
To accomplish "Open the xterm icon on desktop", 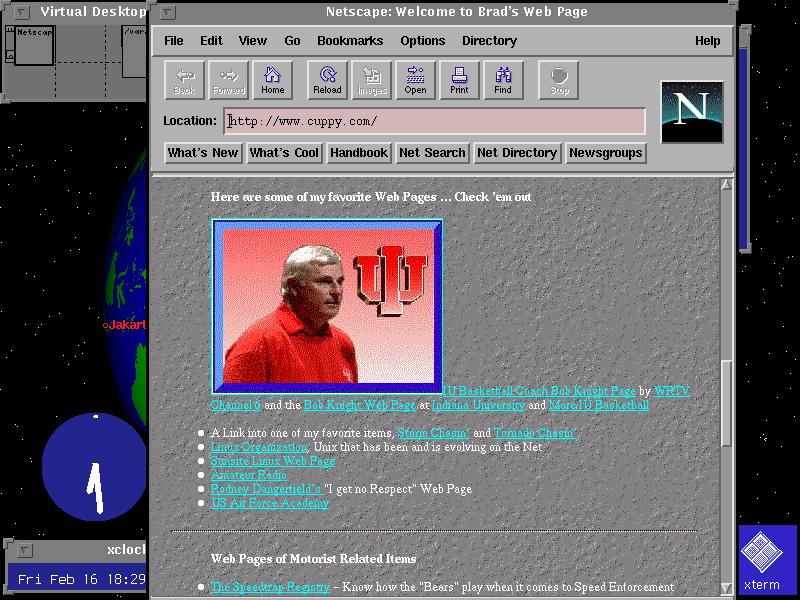I will pyautogui.click(x=761, y=558).
